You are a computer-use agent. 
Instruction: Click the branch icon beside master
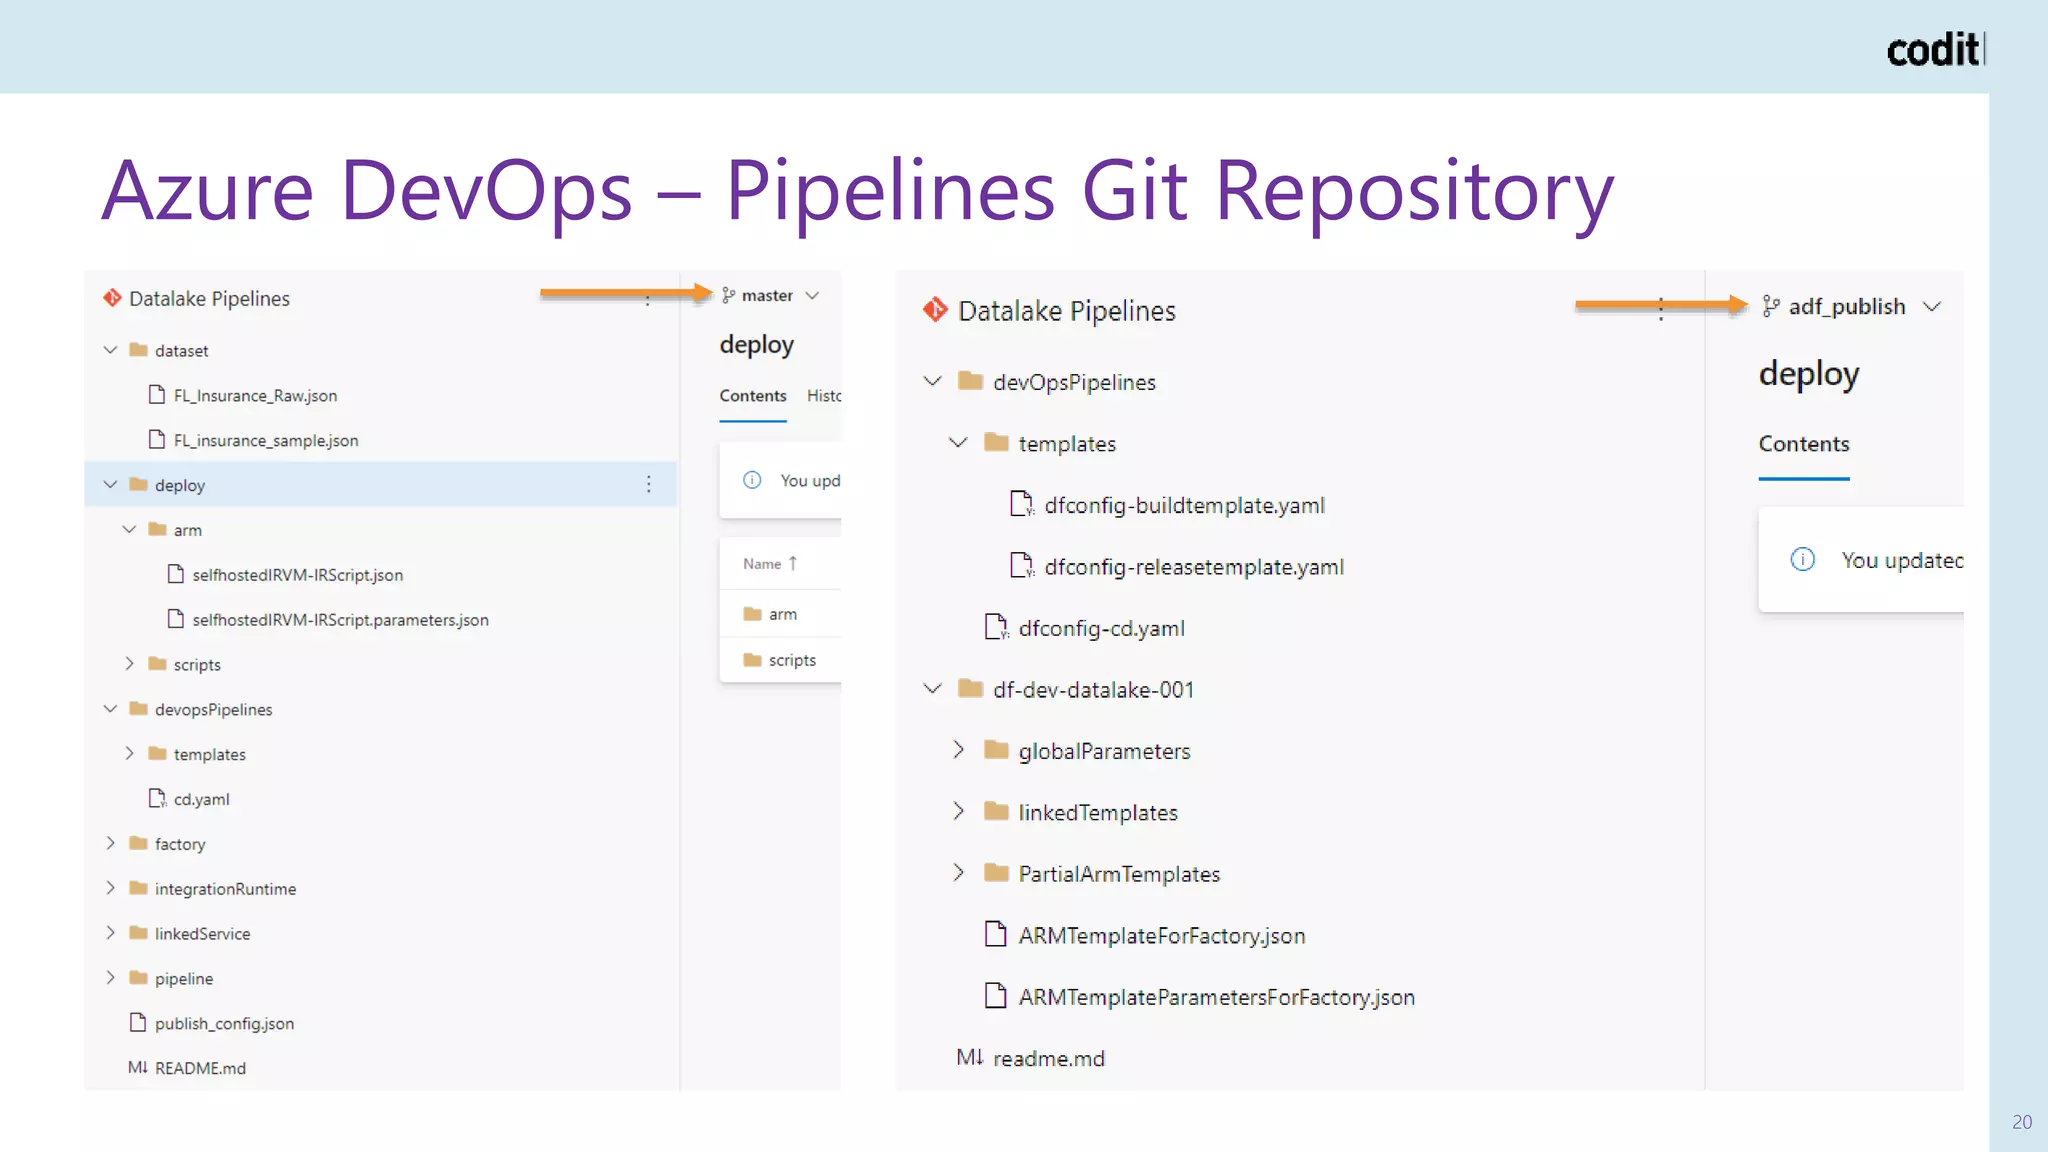coord(729,296)
